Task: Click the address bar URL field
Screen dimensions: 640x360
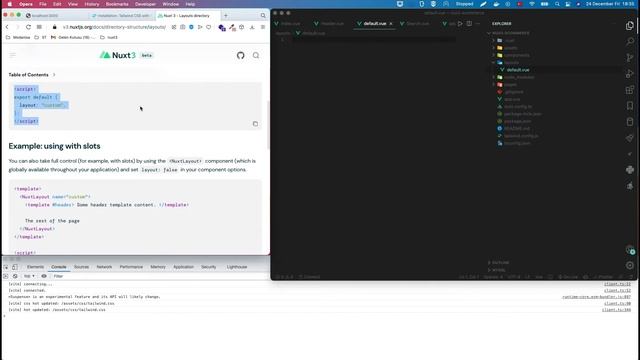Action: (x=114, y=27)
